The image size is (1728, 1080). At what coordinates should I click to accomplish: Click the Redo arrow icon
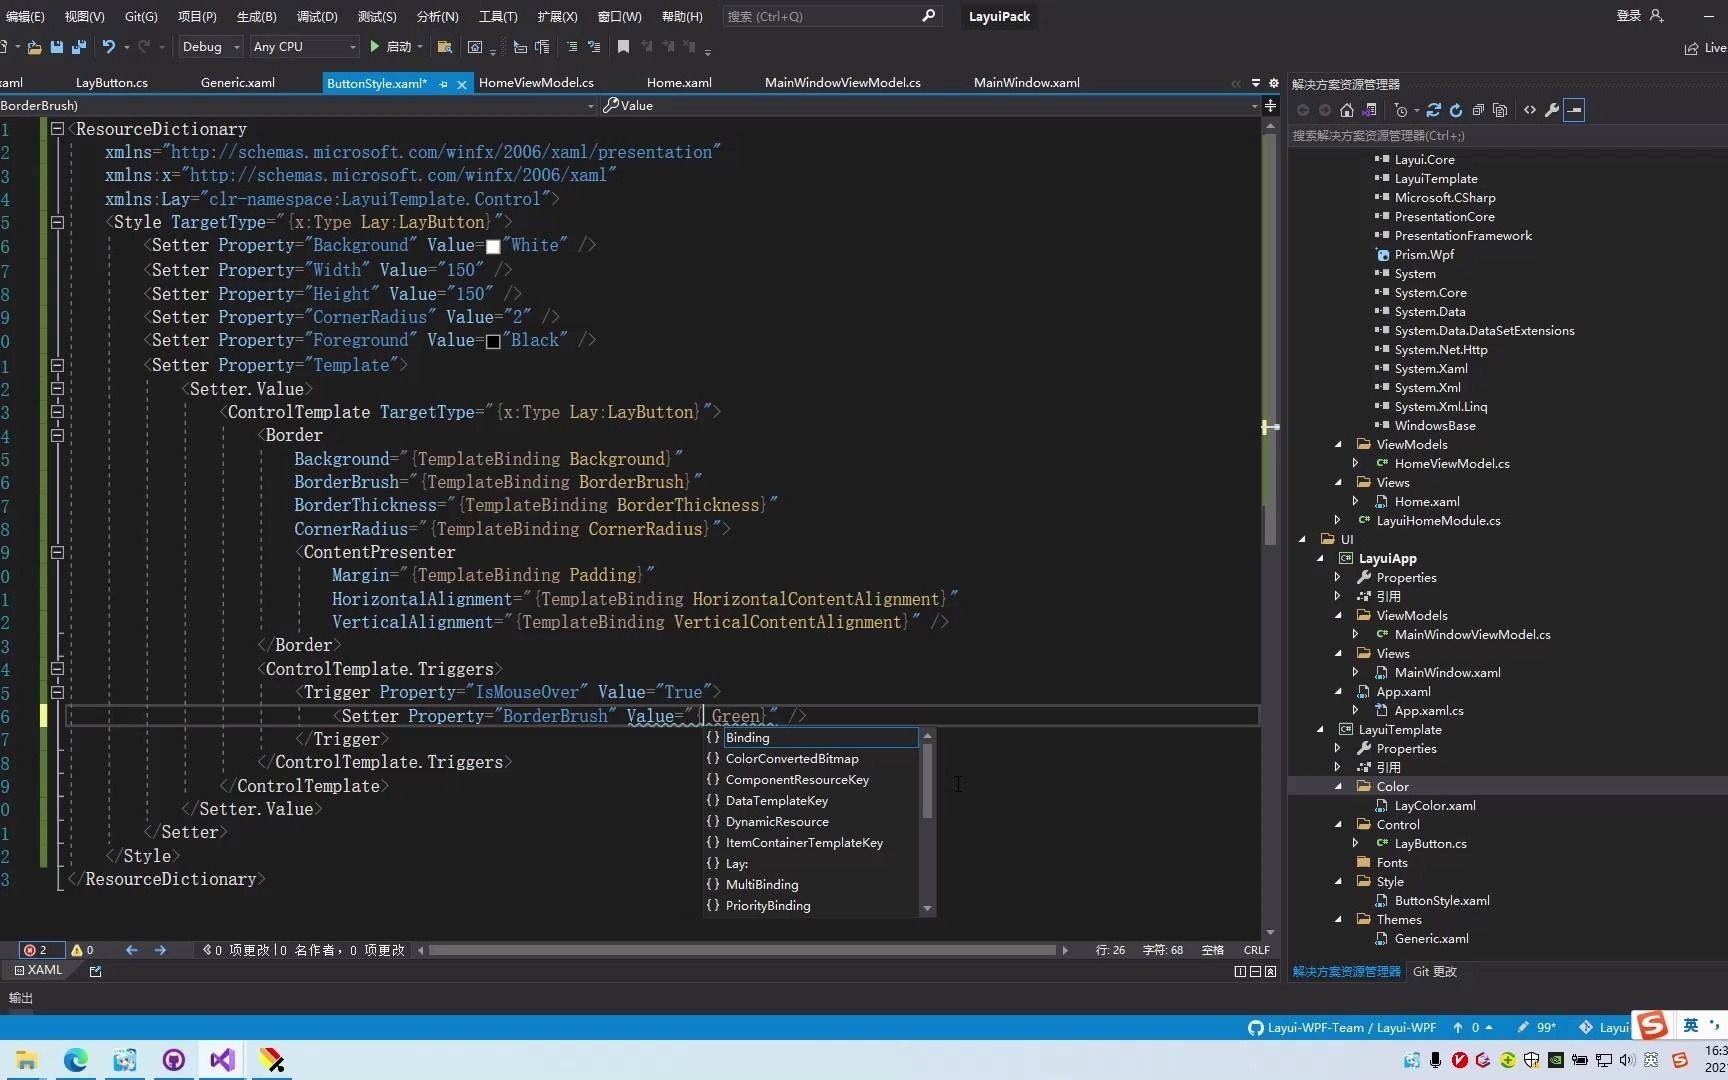[144, 47]
